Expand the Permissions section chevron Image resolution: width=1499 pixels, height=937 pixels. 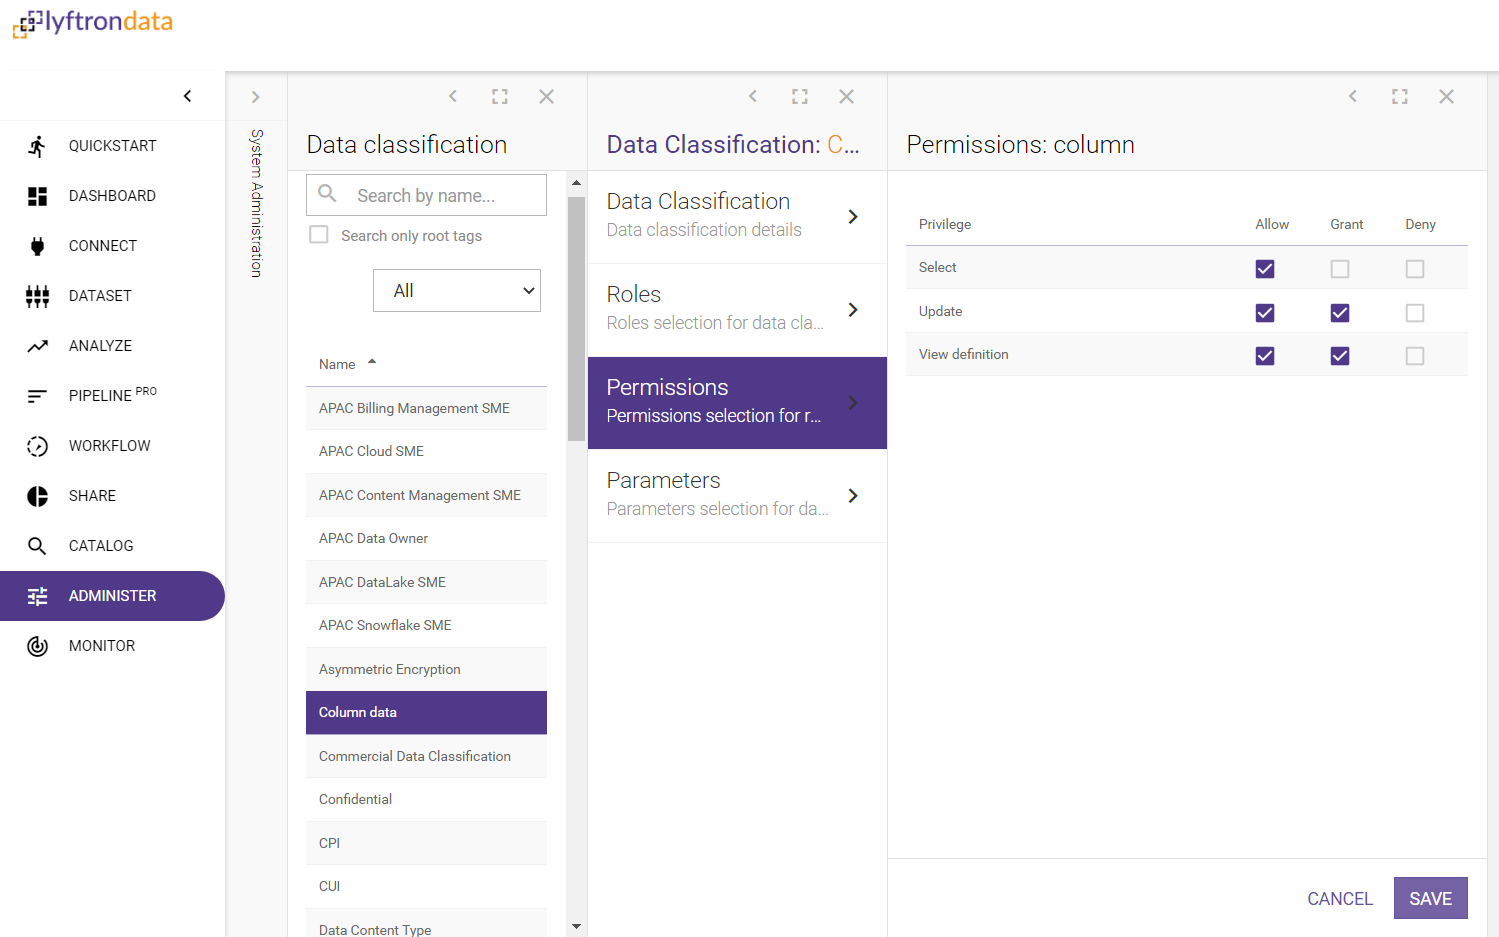tap(853, 403)
